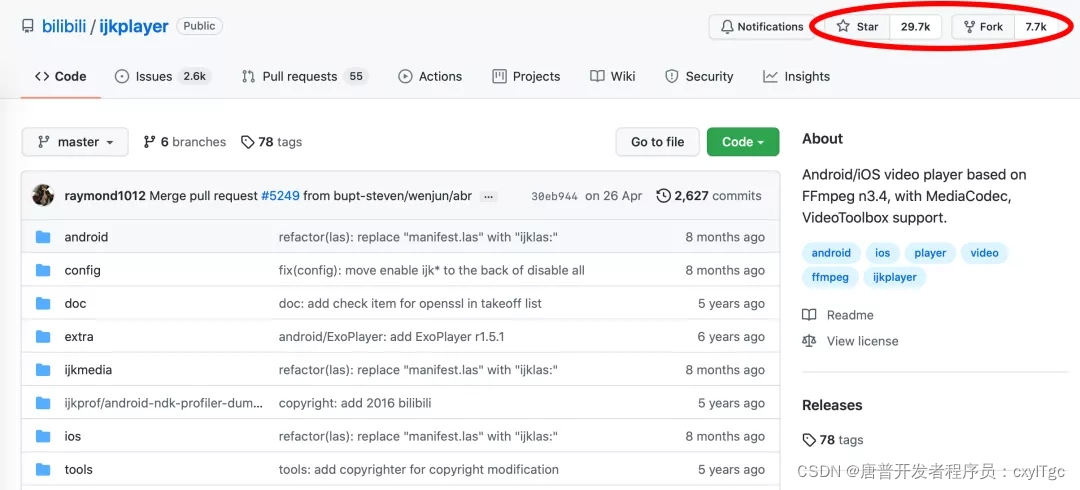Screen dimensions: 1080x490
Task: Open the 7.7k forks count
Action: pyautogui.click(x=1036, y=27)
